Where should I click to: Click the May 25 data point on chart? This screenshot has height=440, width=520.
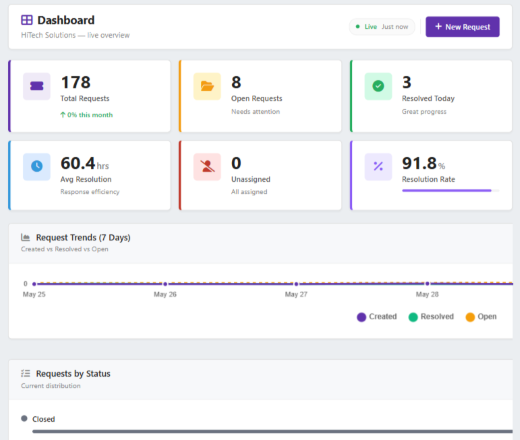[x=34, y=284]
